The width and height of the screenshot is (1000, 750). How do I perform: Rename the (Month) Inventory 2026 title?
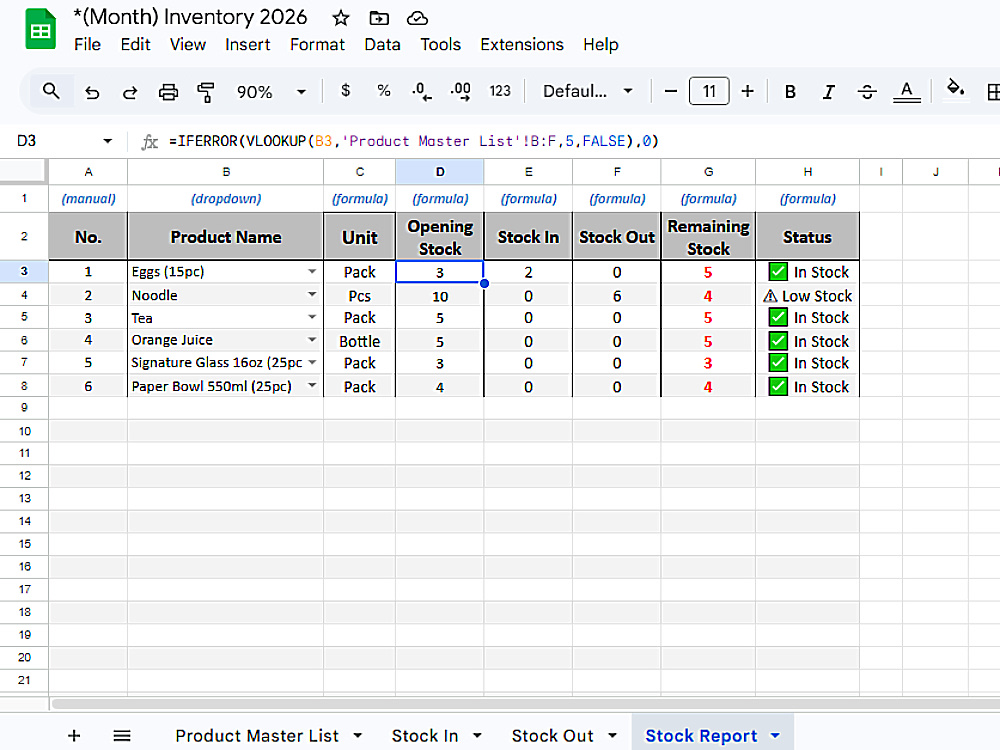click(x=190, y=17)
